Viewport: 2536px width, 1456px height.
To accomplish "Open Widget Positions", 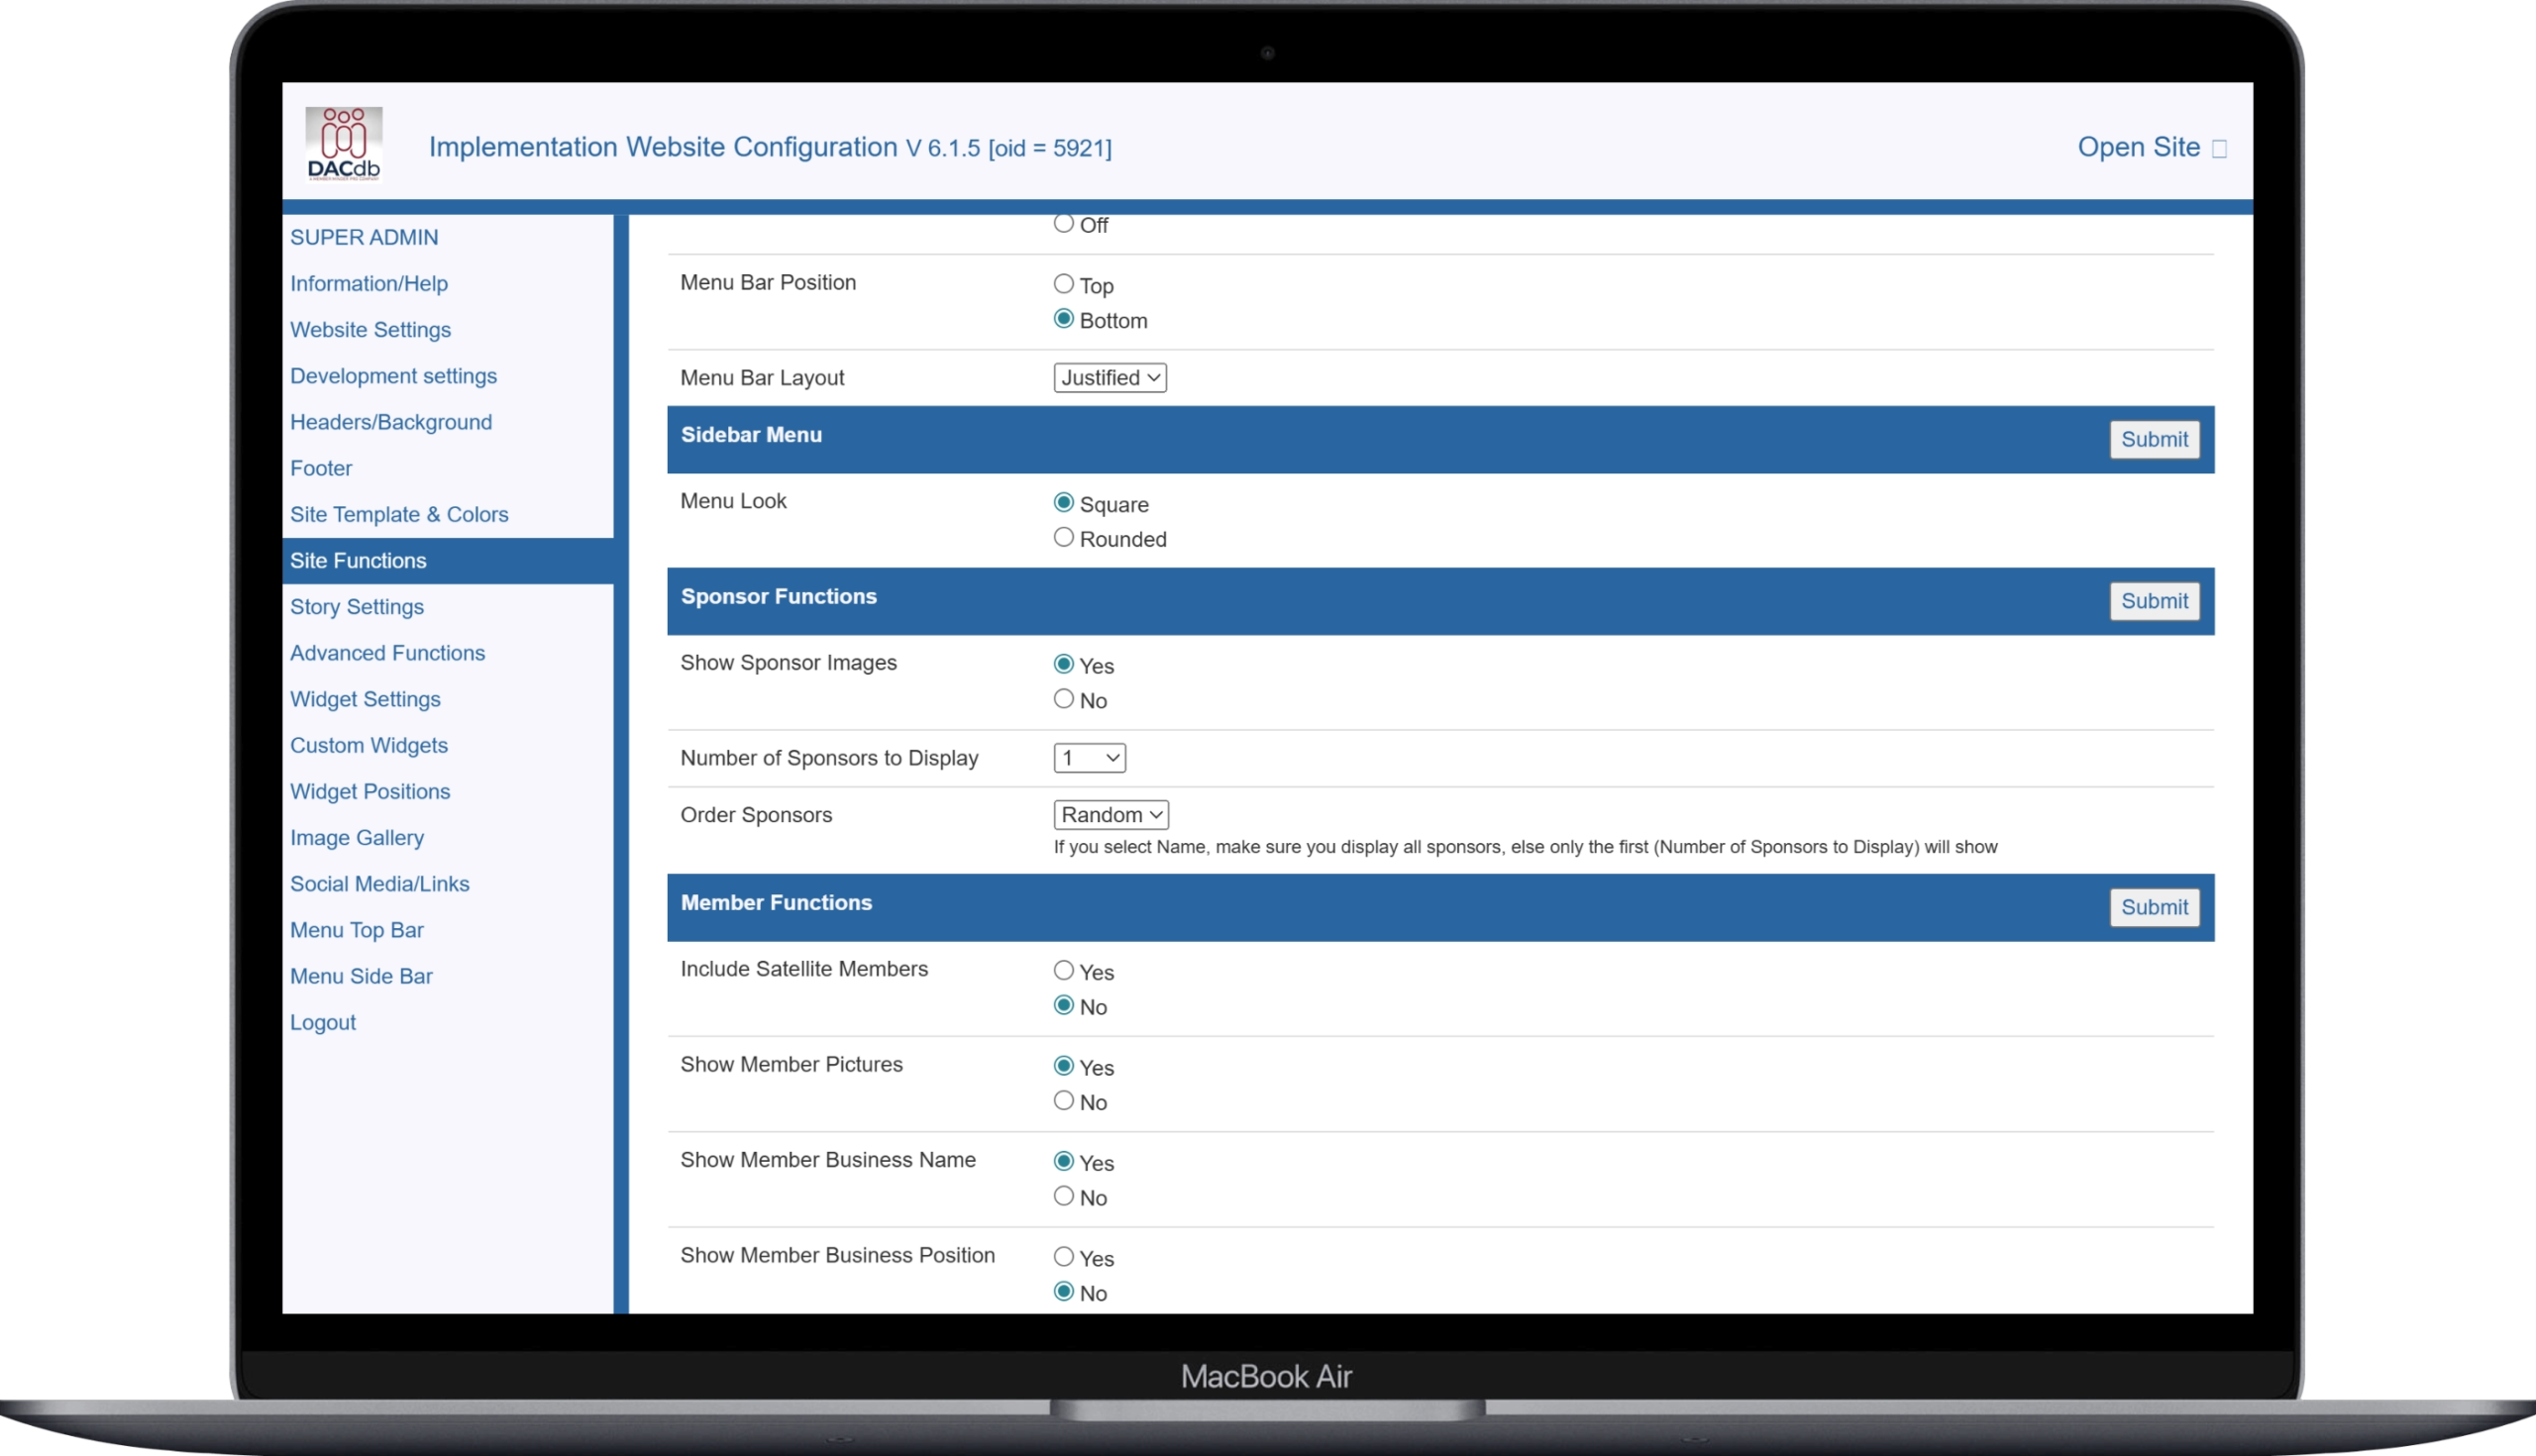I will 370,791.
